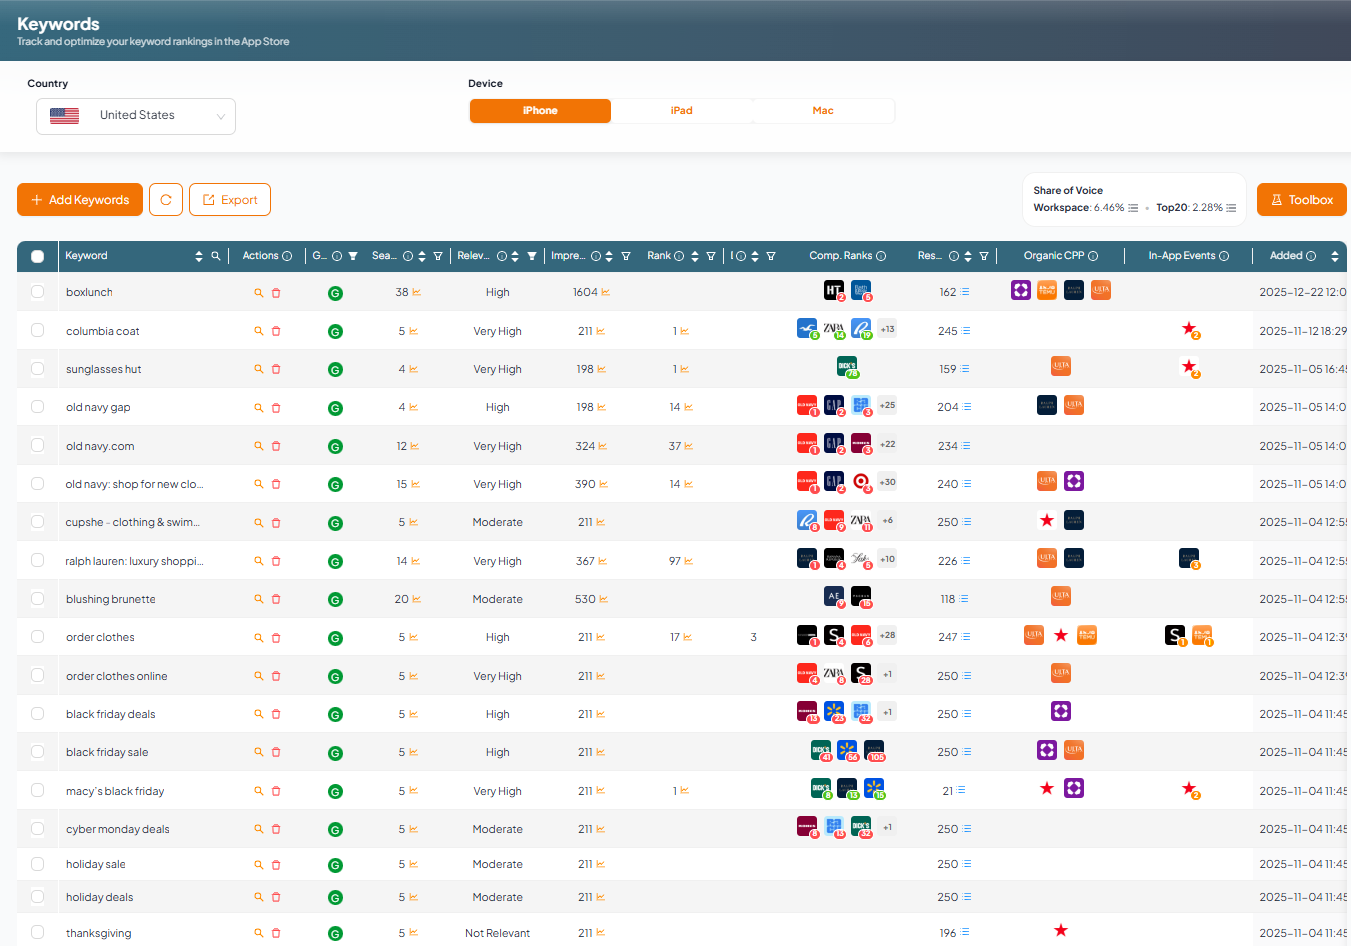Switch to the Mac device tab
1351x946 pixels.
(x=823, y=111)
